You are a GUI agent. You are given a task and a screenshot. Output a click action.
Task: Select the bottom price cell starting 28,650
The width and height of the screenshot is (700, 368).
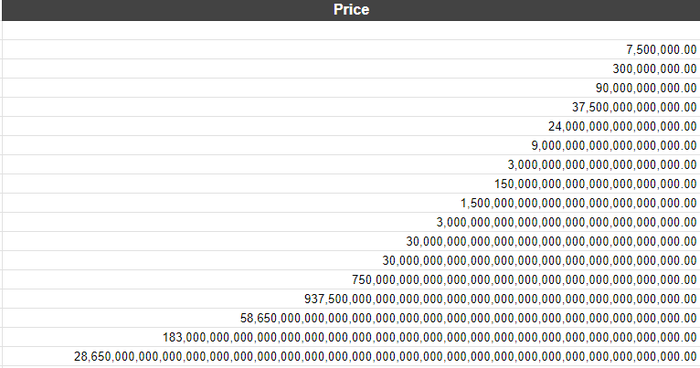point(351,356)
